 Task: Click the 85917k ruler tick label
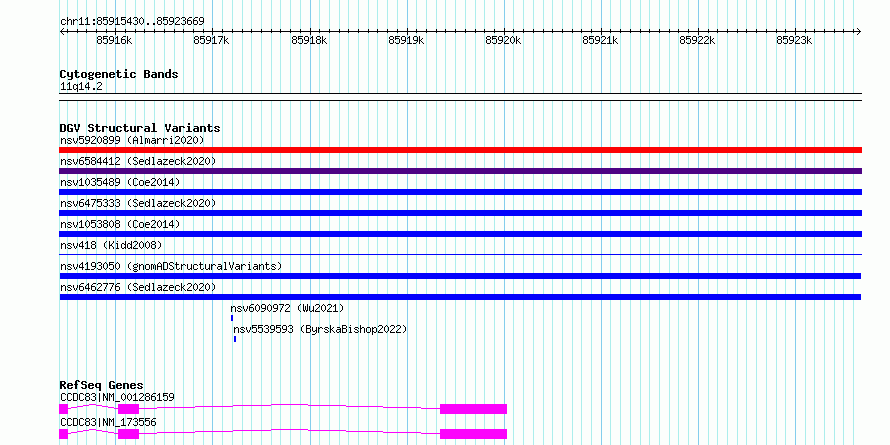coord(212,40)
